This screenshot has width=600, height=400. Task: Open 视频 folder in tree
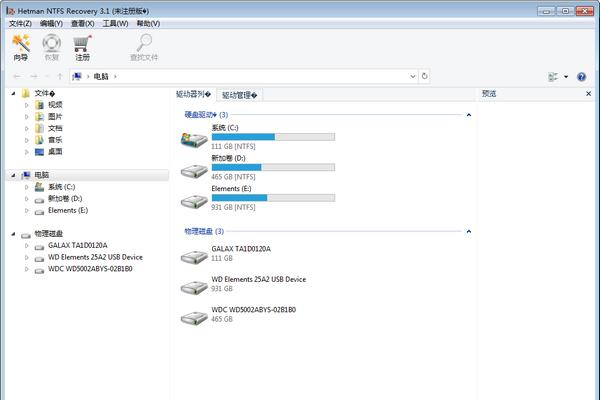click(55, 104)
